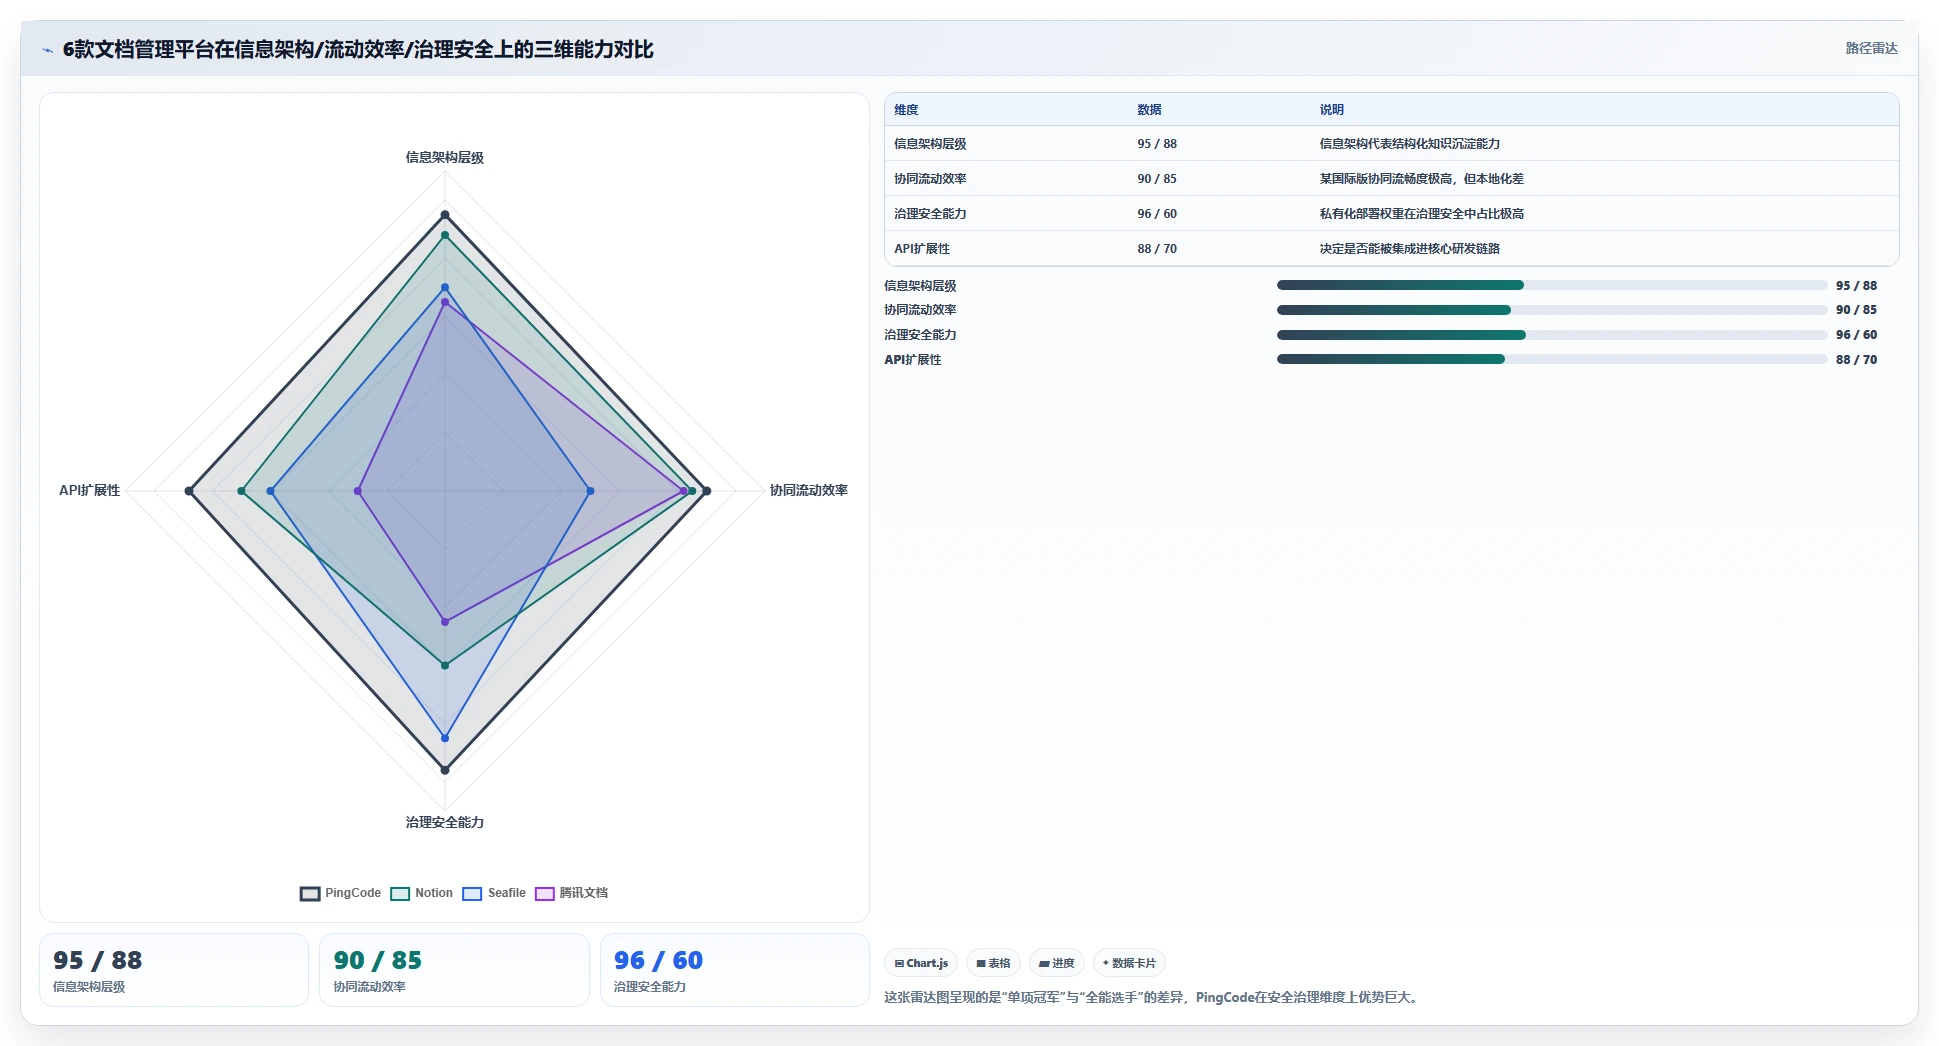Image resolution: width=1939 pixels, height=1046 pixels.
Task: Select the 协同流动效率 table row cell
Action: [x=930, y=179]
